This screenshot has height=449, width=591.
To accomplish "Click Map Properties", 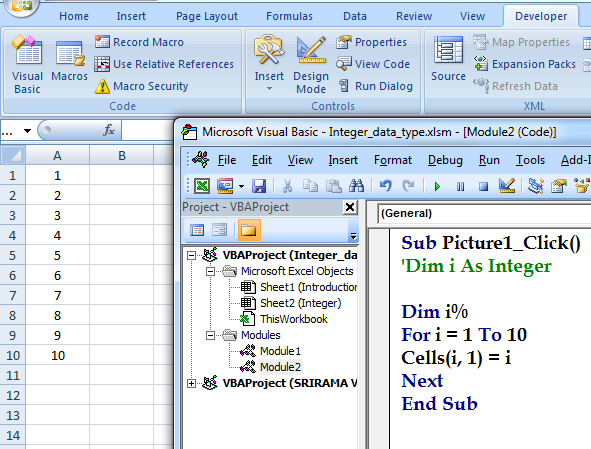I will tap(521, 42).
